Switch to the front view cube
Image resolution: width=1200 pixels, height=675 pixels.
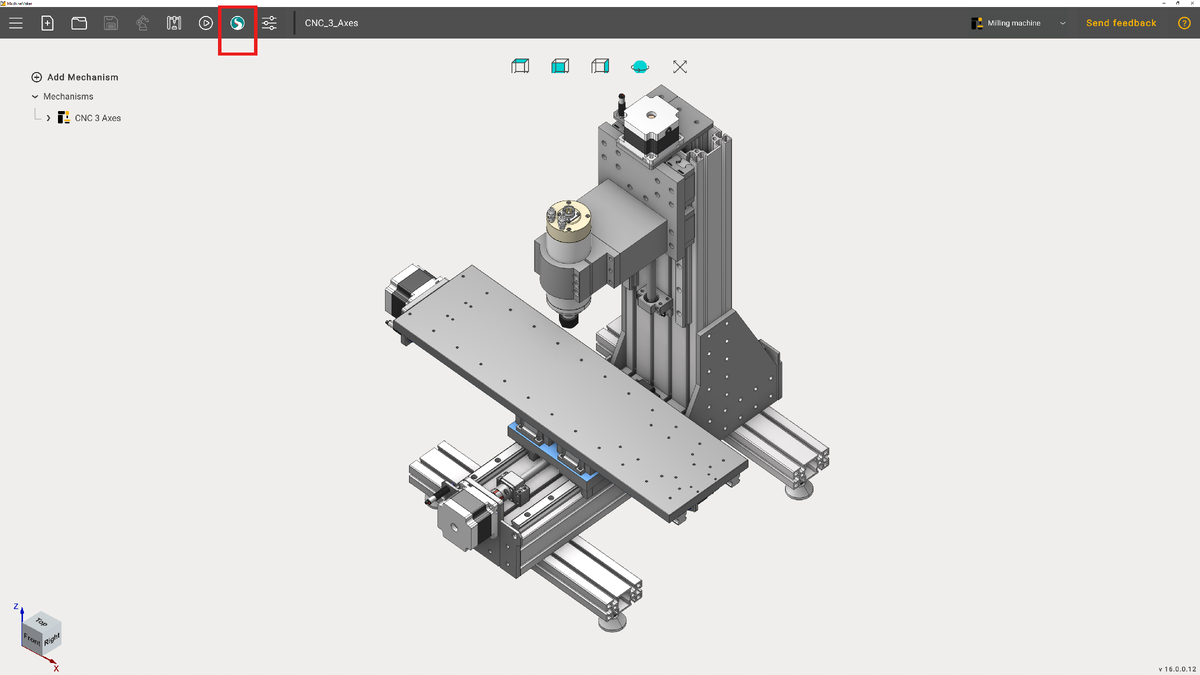click(559, 66)
